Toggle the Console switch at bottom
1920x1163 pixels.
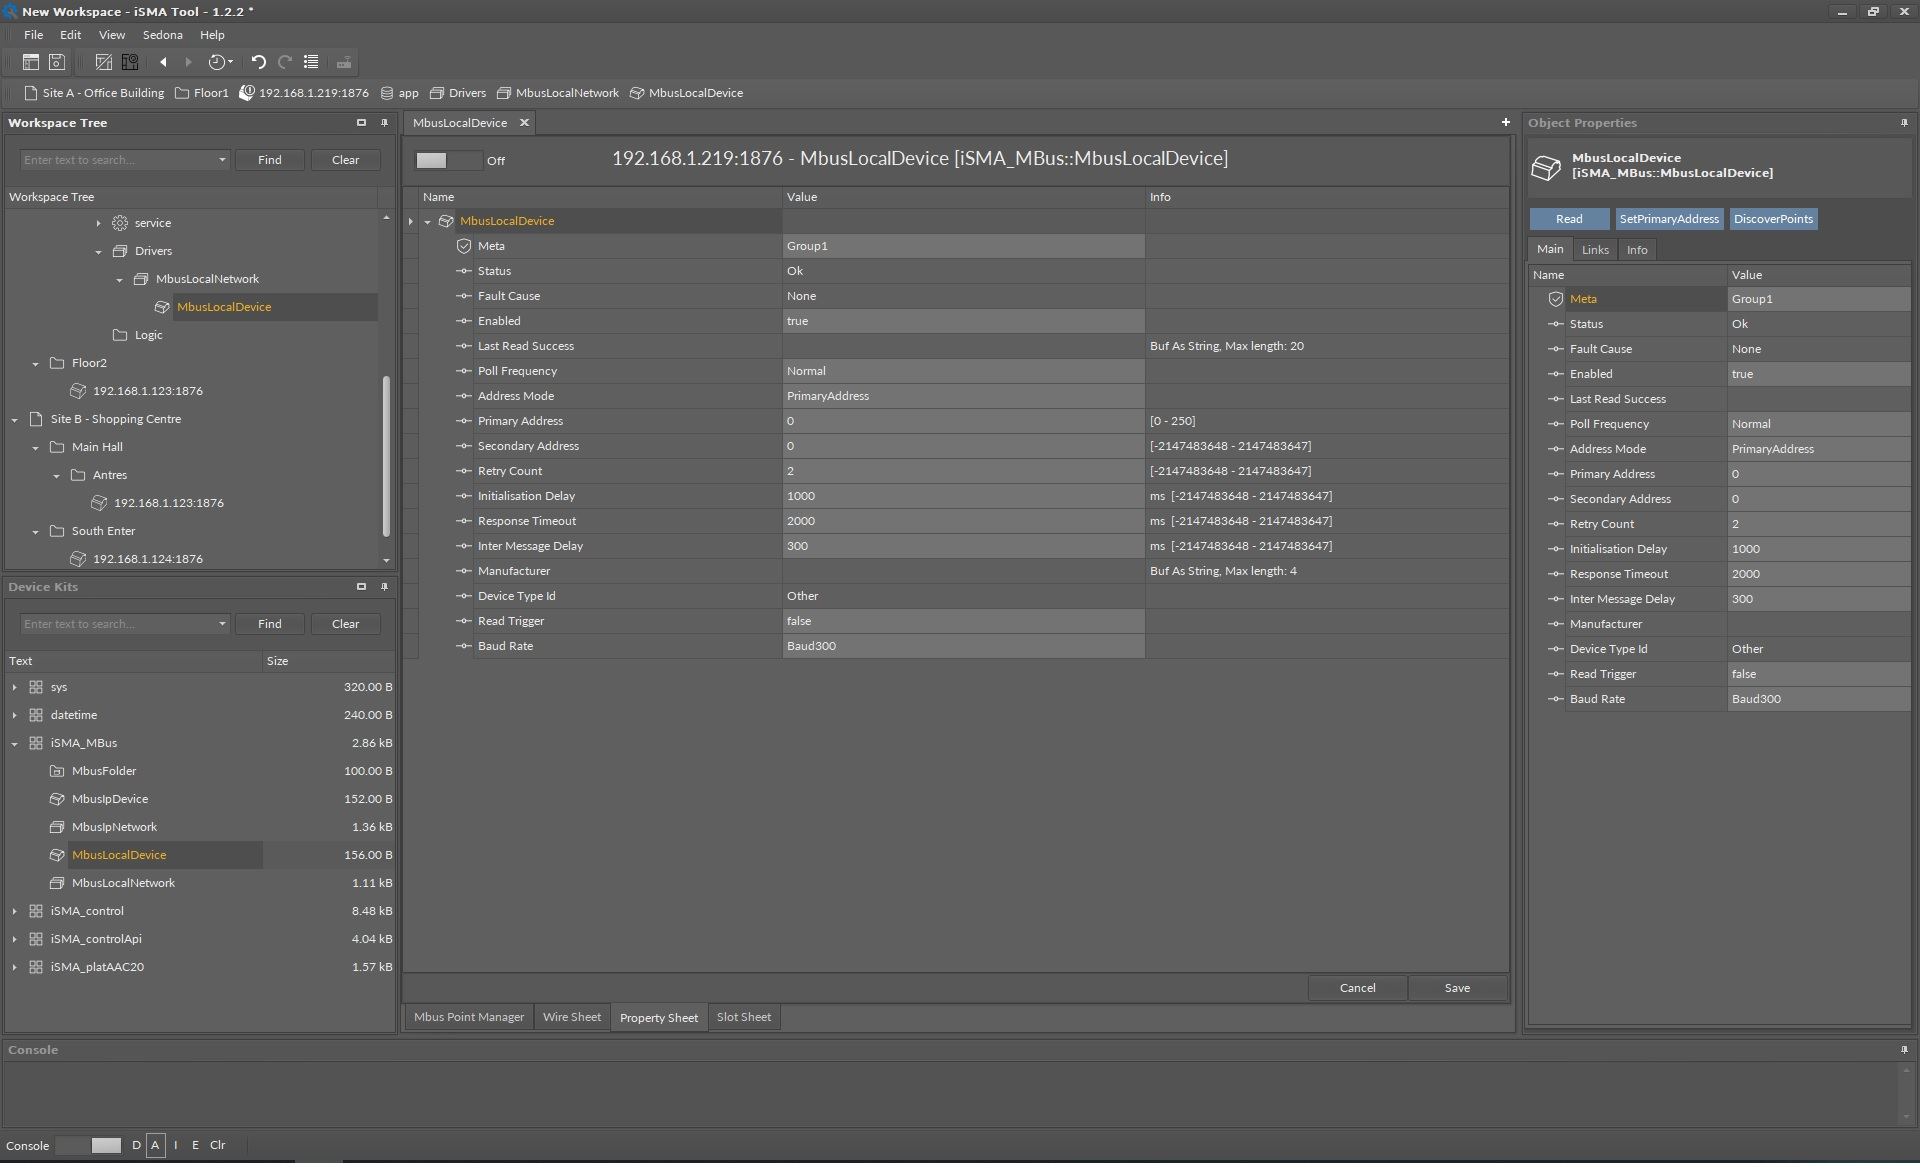pyautogui.click(x=89, y=1145)
